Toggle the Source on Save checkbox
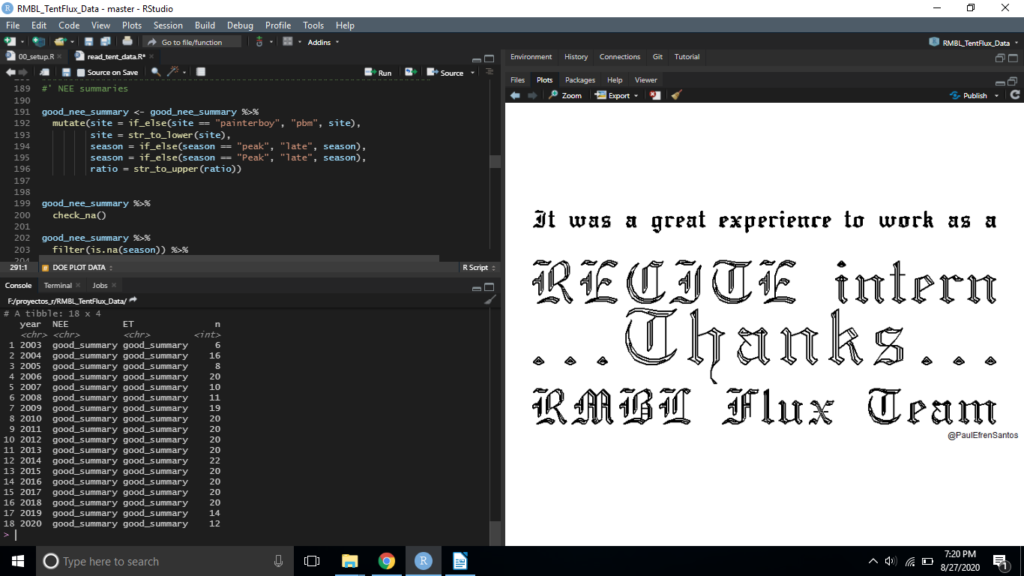 (81, 72)
